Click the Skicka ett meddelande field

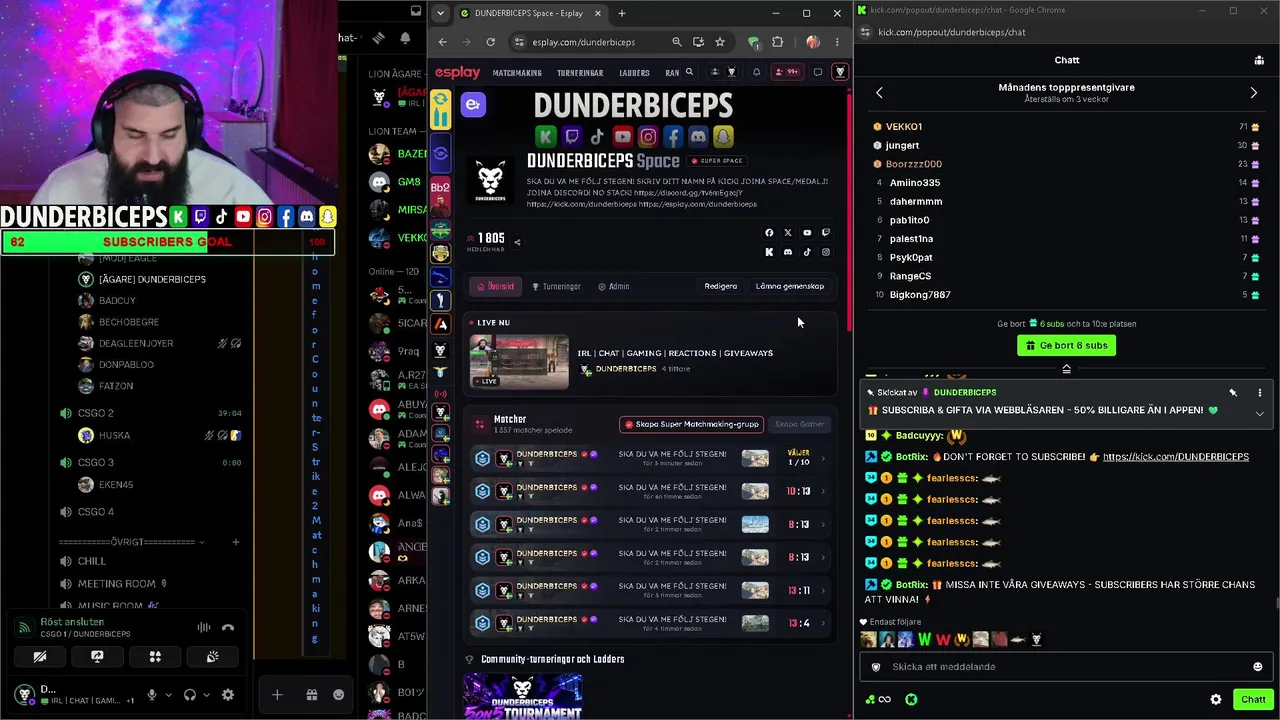pos(1066,667)
